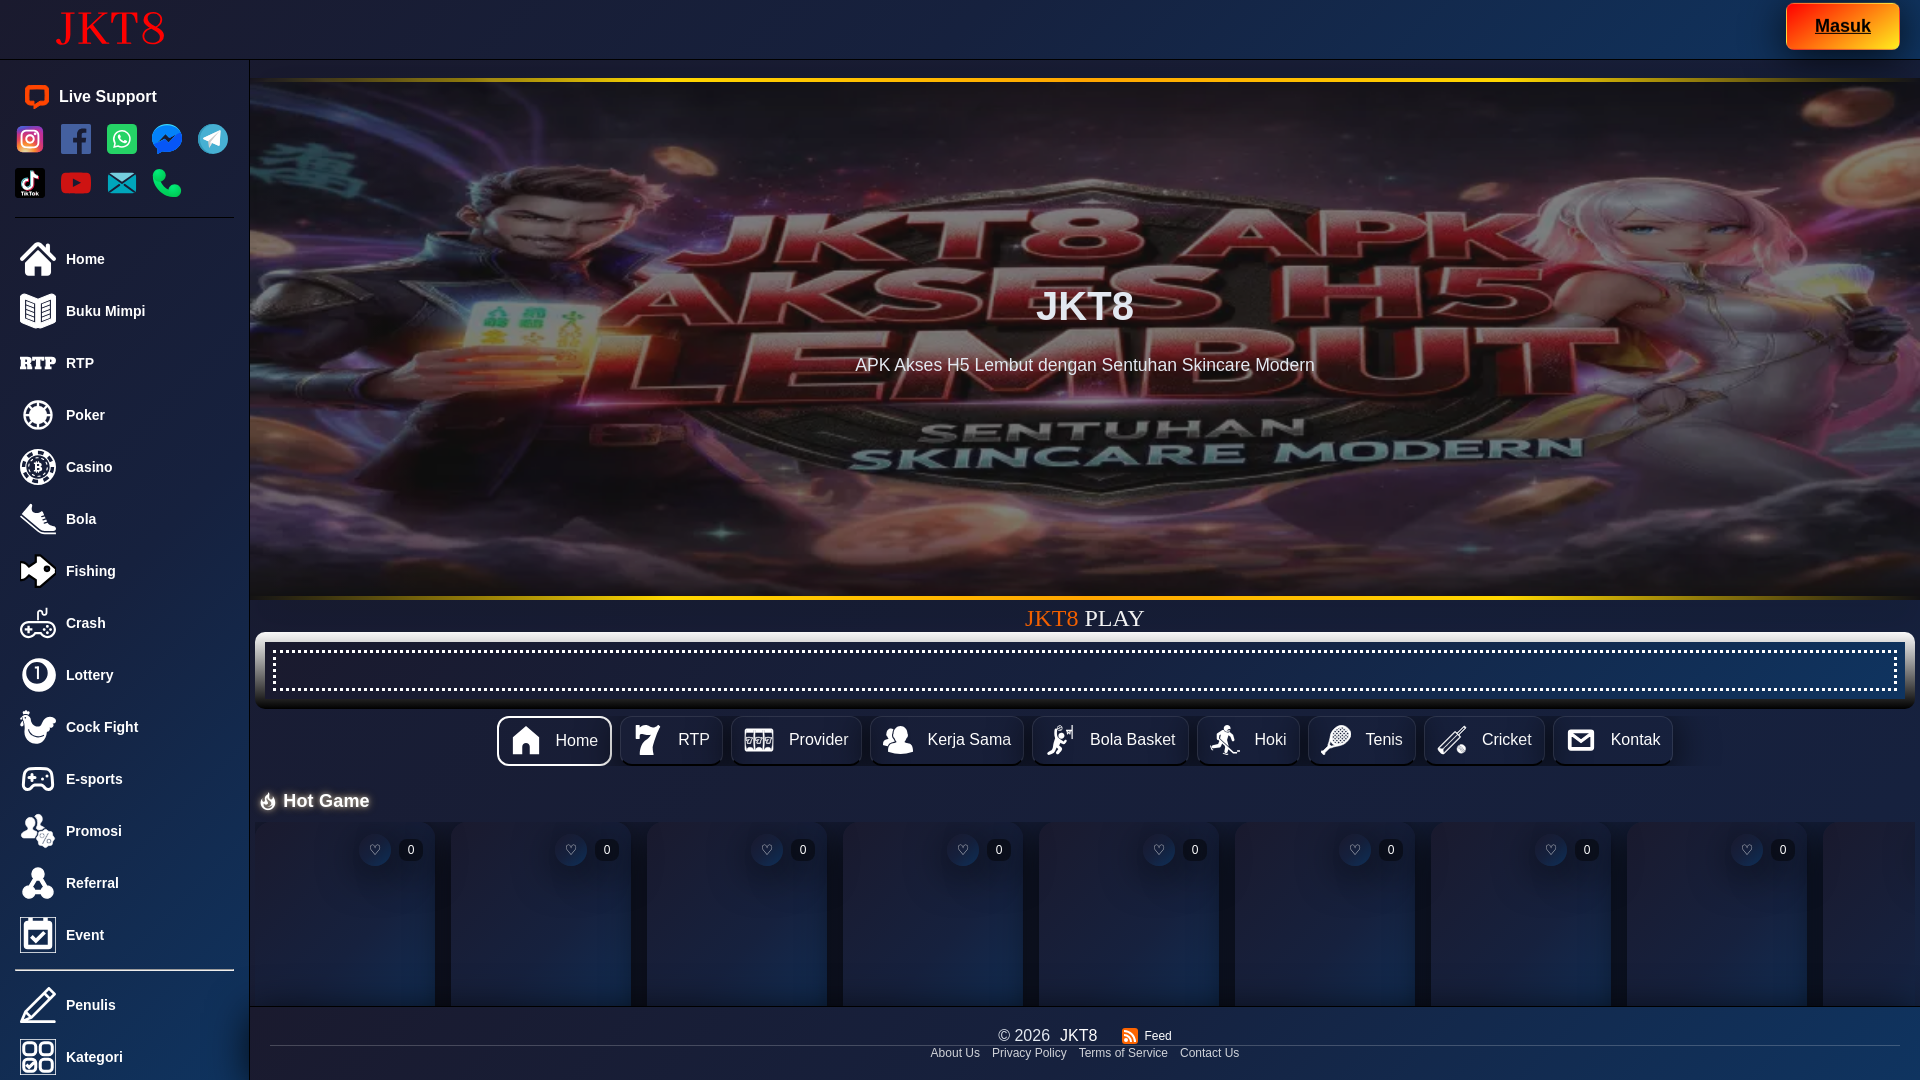Screen dimensions: 1920x1080
Task: Click the JKT8 logo in header
Action: click(110, 29)
